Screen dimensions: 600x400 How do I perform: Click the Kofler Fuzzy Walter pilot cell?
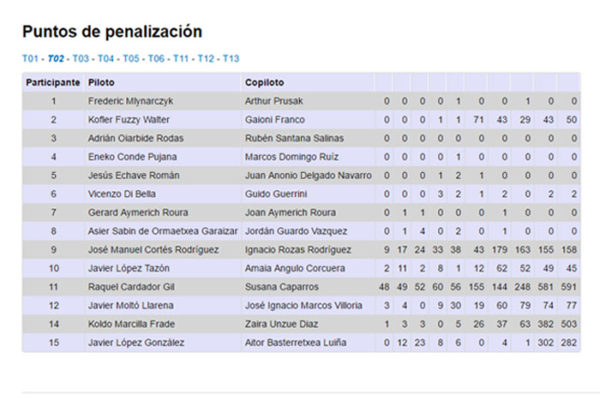(x=129, y=120)
